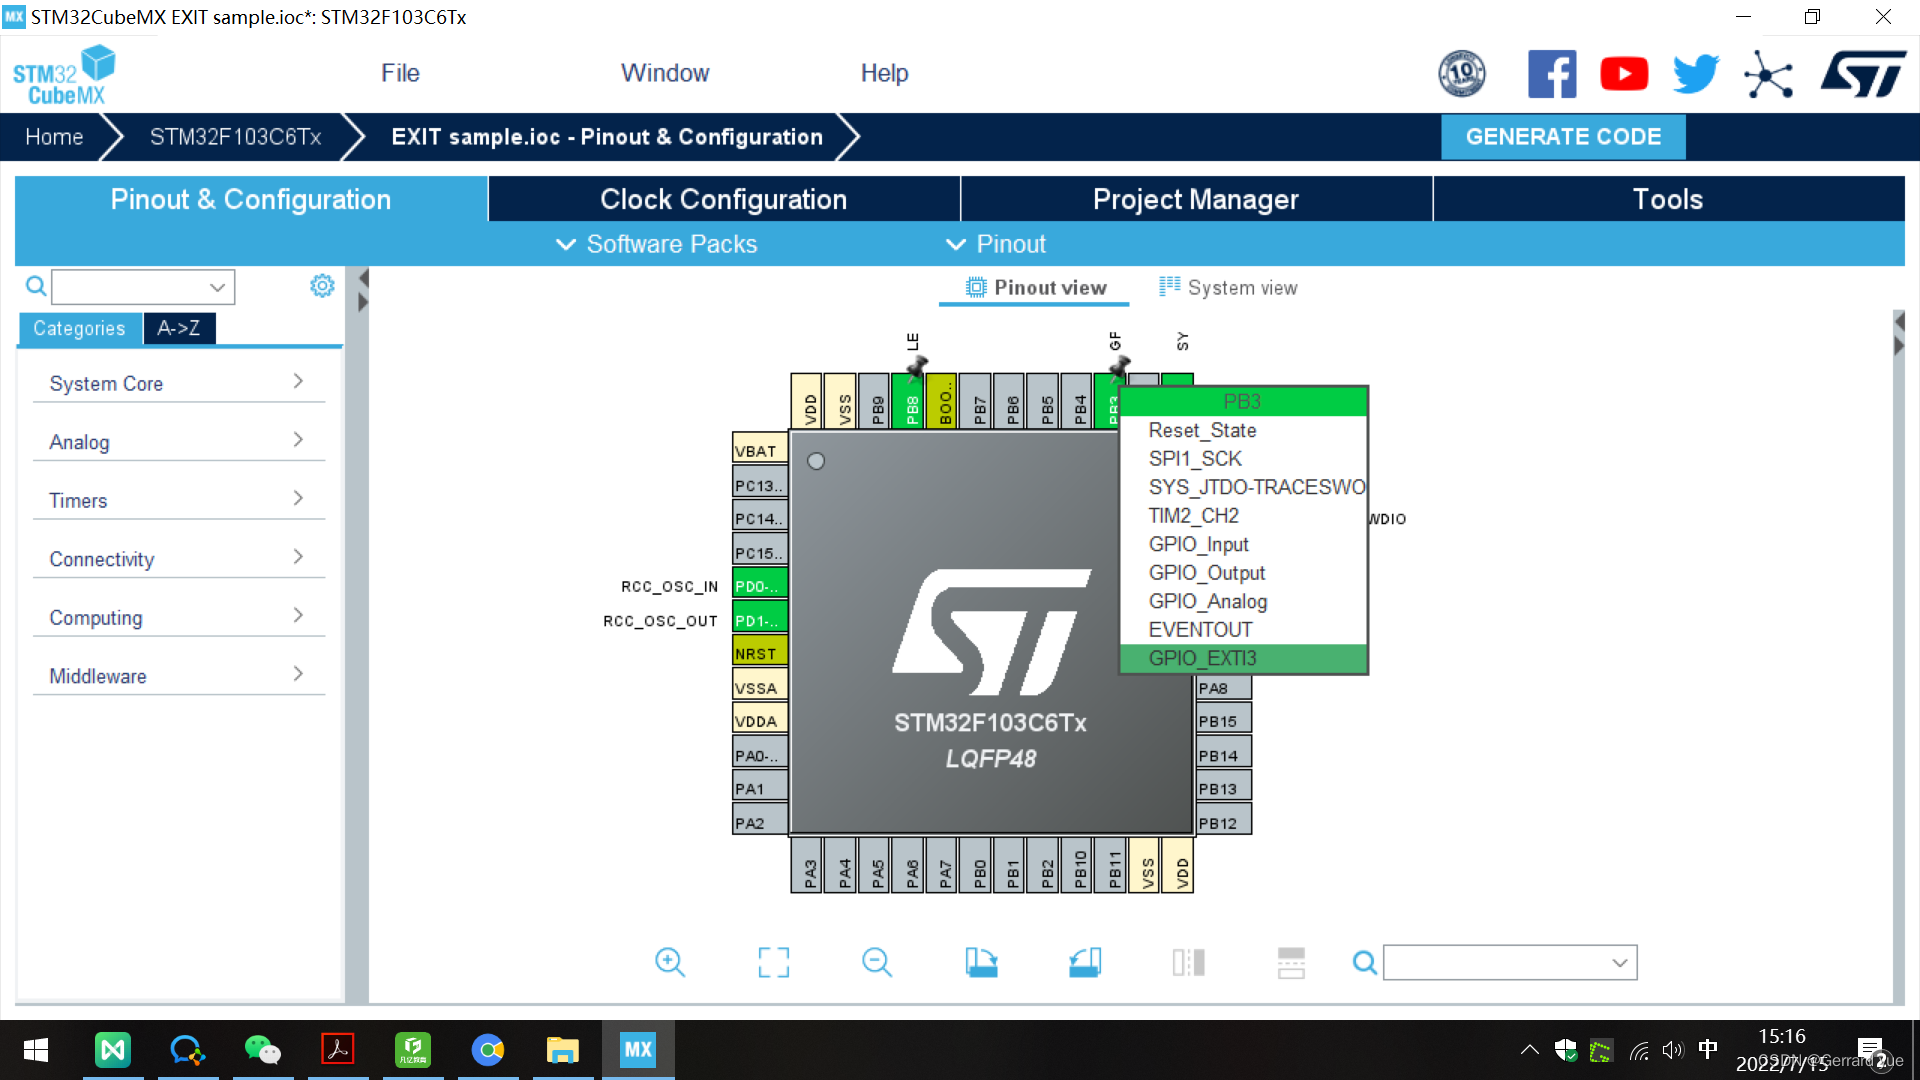Click the green PD0 RCC_OSC_IN pin
The width and height of the screenshot is (1920, 1080).
[759, 586]
